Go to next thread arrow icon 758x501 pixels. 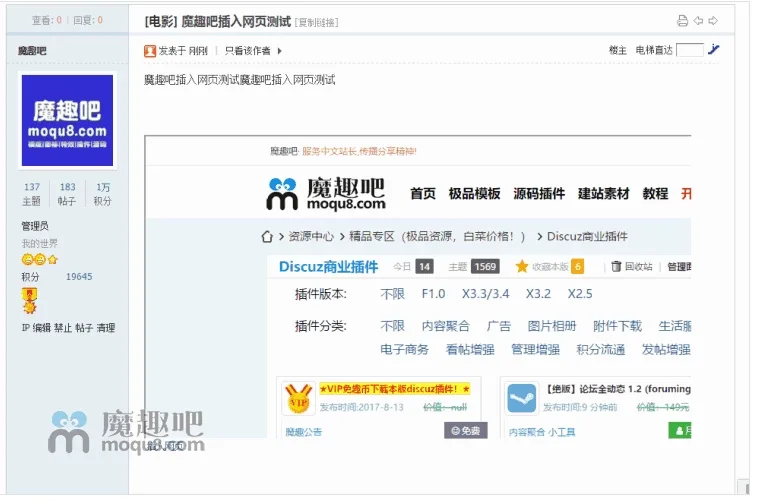[713, 20]
